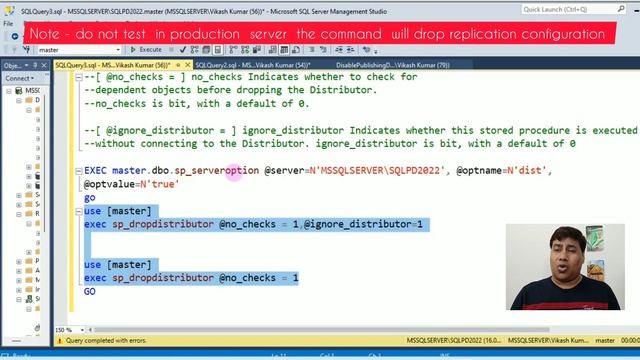Click the Increase Indent icon
640x360 pixels.
coord(350,50)
